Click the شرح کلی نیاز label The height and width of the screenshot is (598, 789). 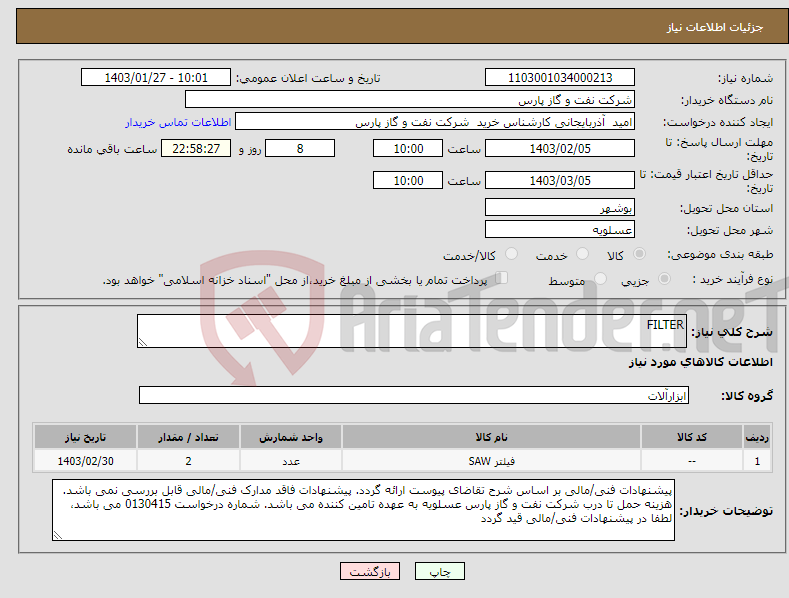[x=732, y=332]
